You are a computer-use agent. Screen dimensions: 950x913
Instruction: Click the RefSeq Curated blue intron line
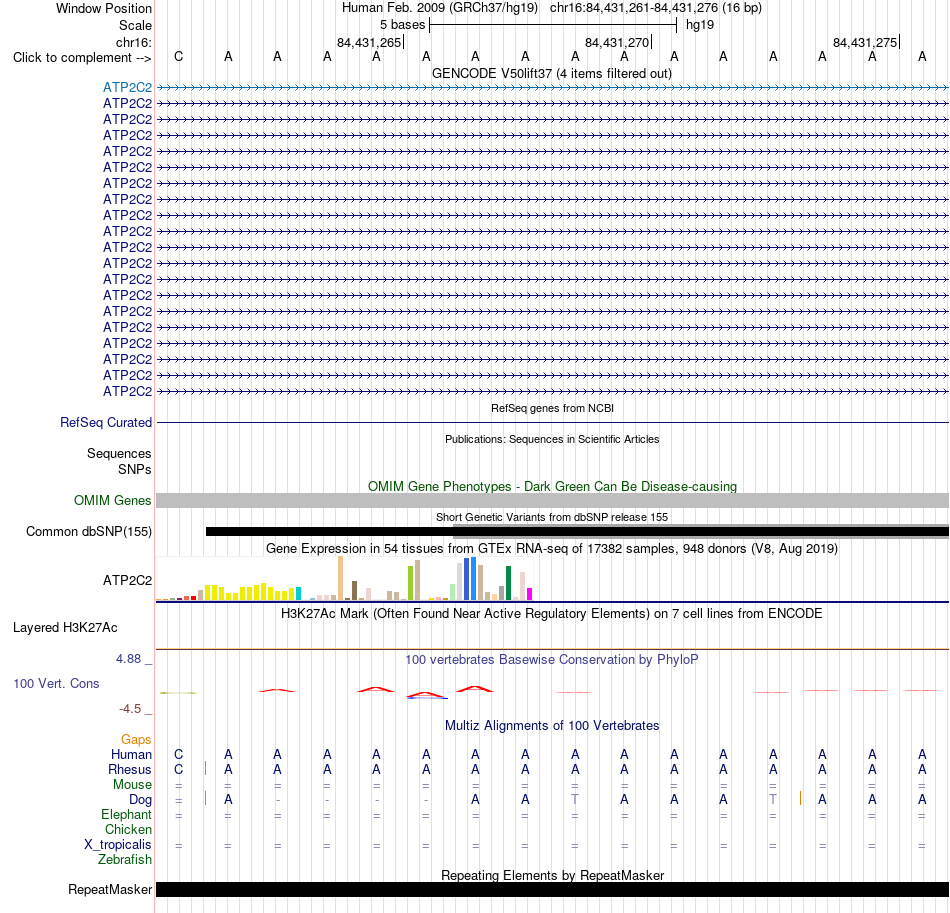[552, 422]
